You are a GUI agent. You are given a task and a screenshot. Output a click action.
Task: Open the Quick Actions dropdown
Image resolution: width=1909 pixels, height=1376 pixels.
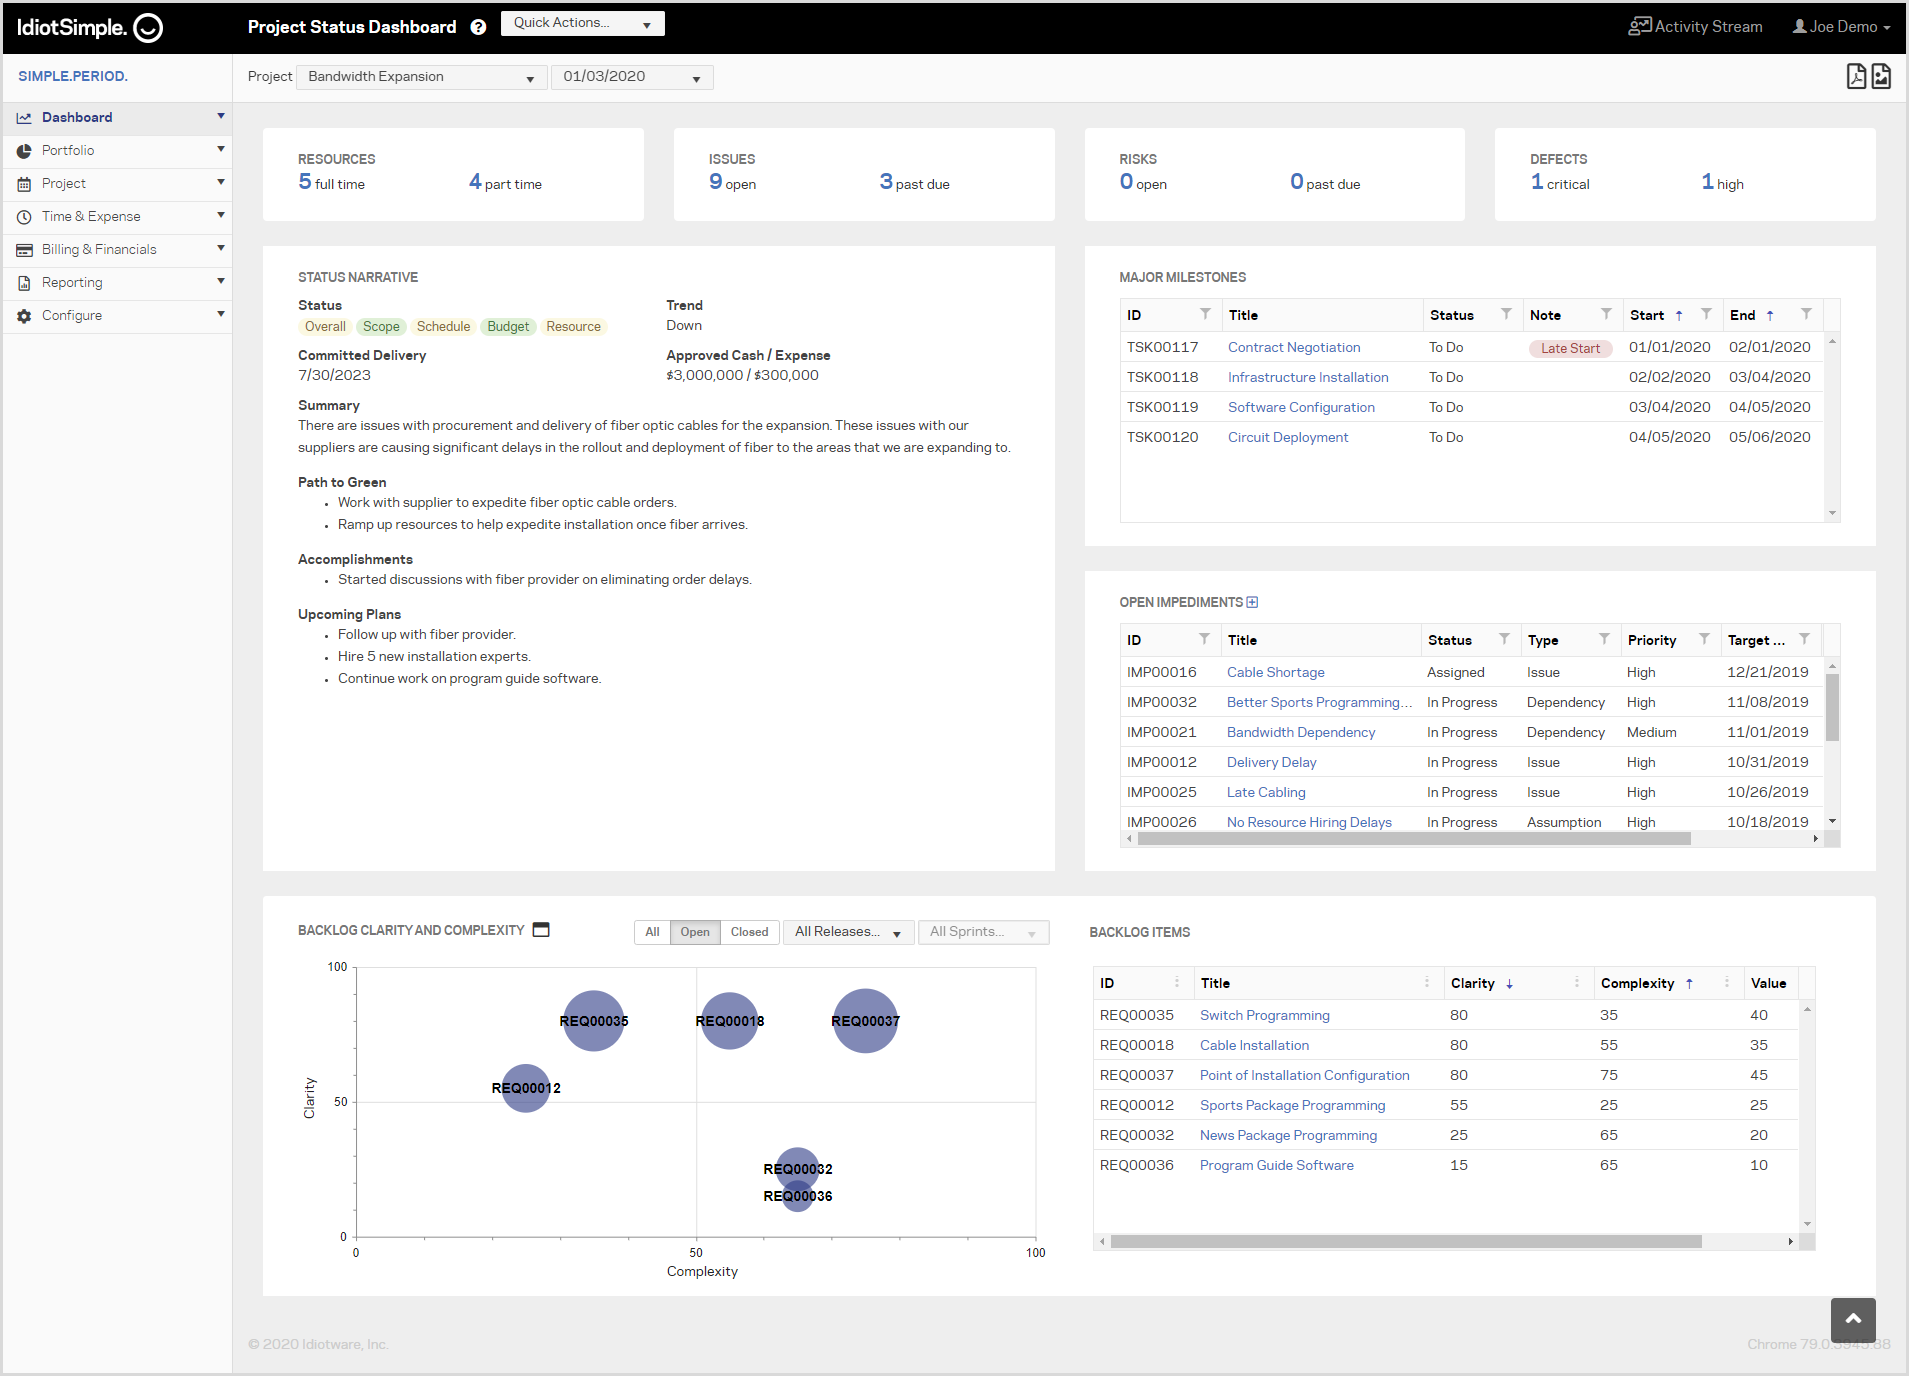582,23
